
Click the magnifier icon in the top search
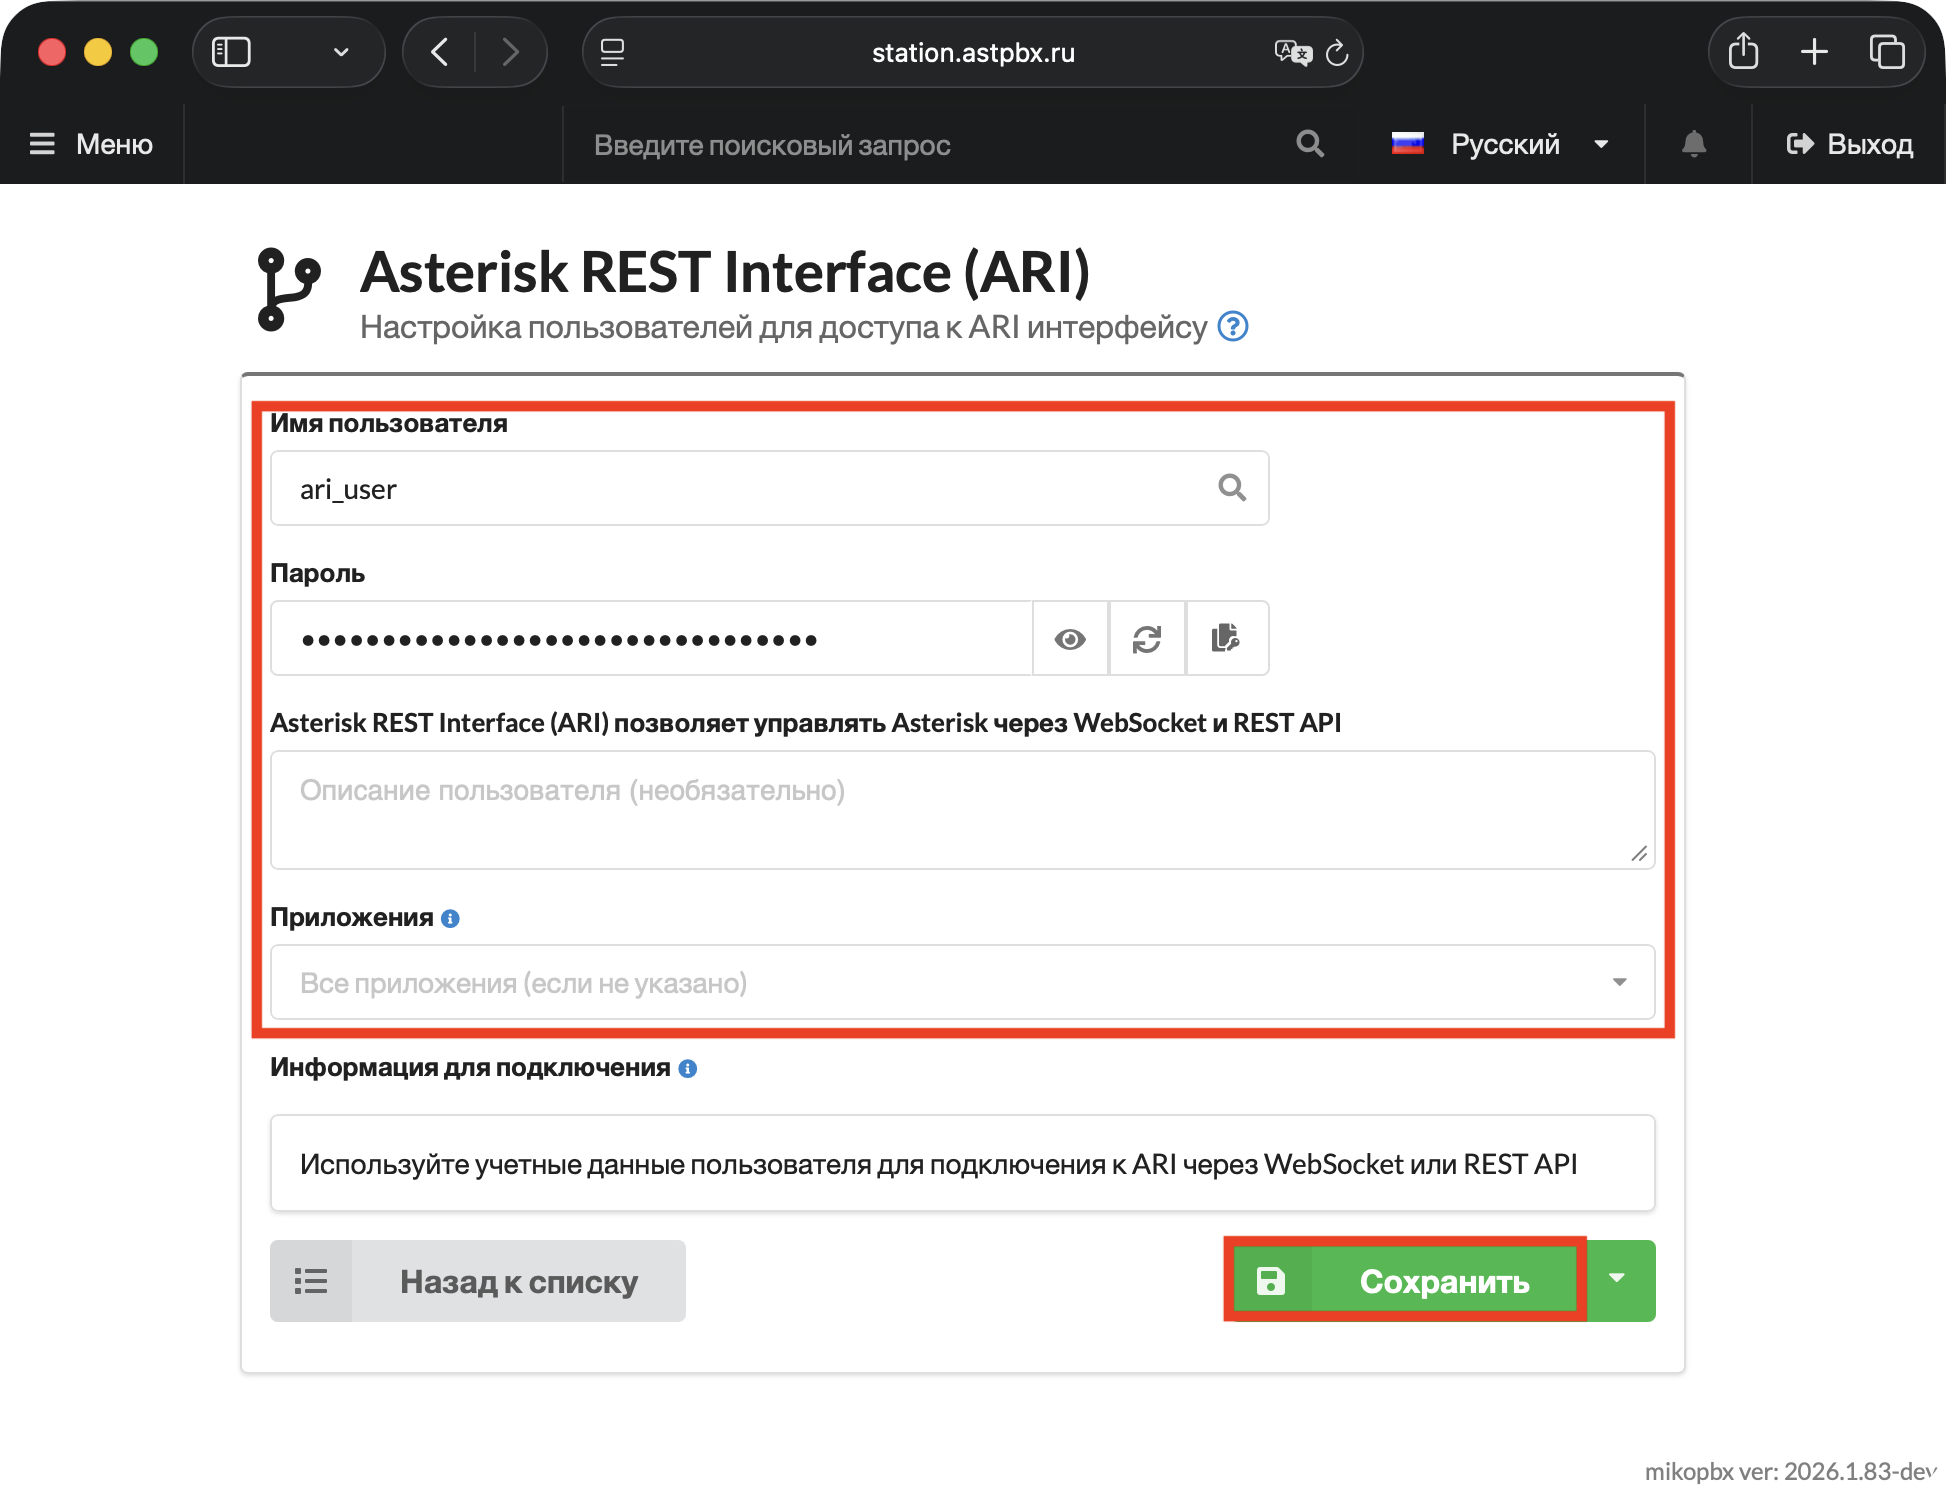tap(1310, 144)
